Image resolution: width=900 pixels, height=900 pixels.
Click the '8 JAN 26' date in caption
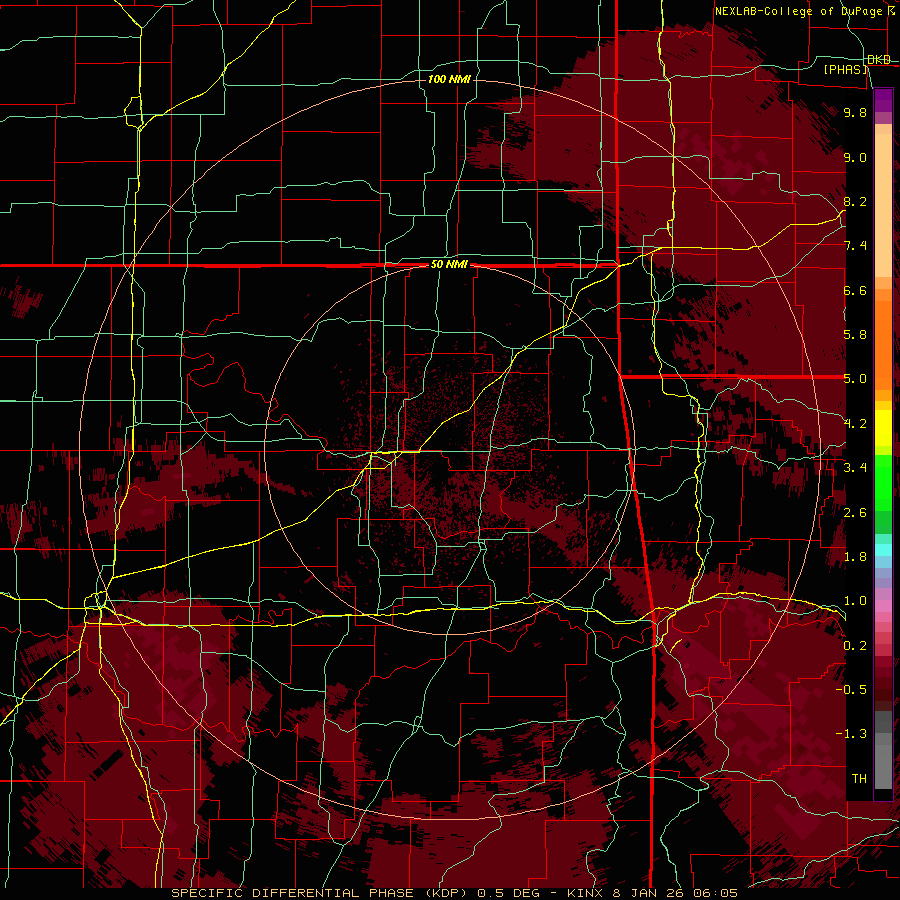(x=648, y=893)
